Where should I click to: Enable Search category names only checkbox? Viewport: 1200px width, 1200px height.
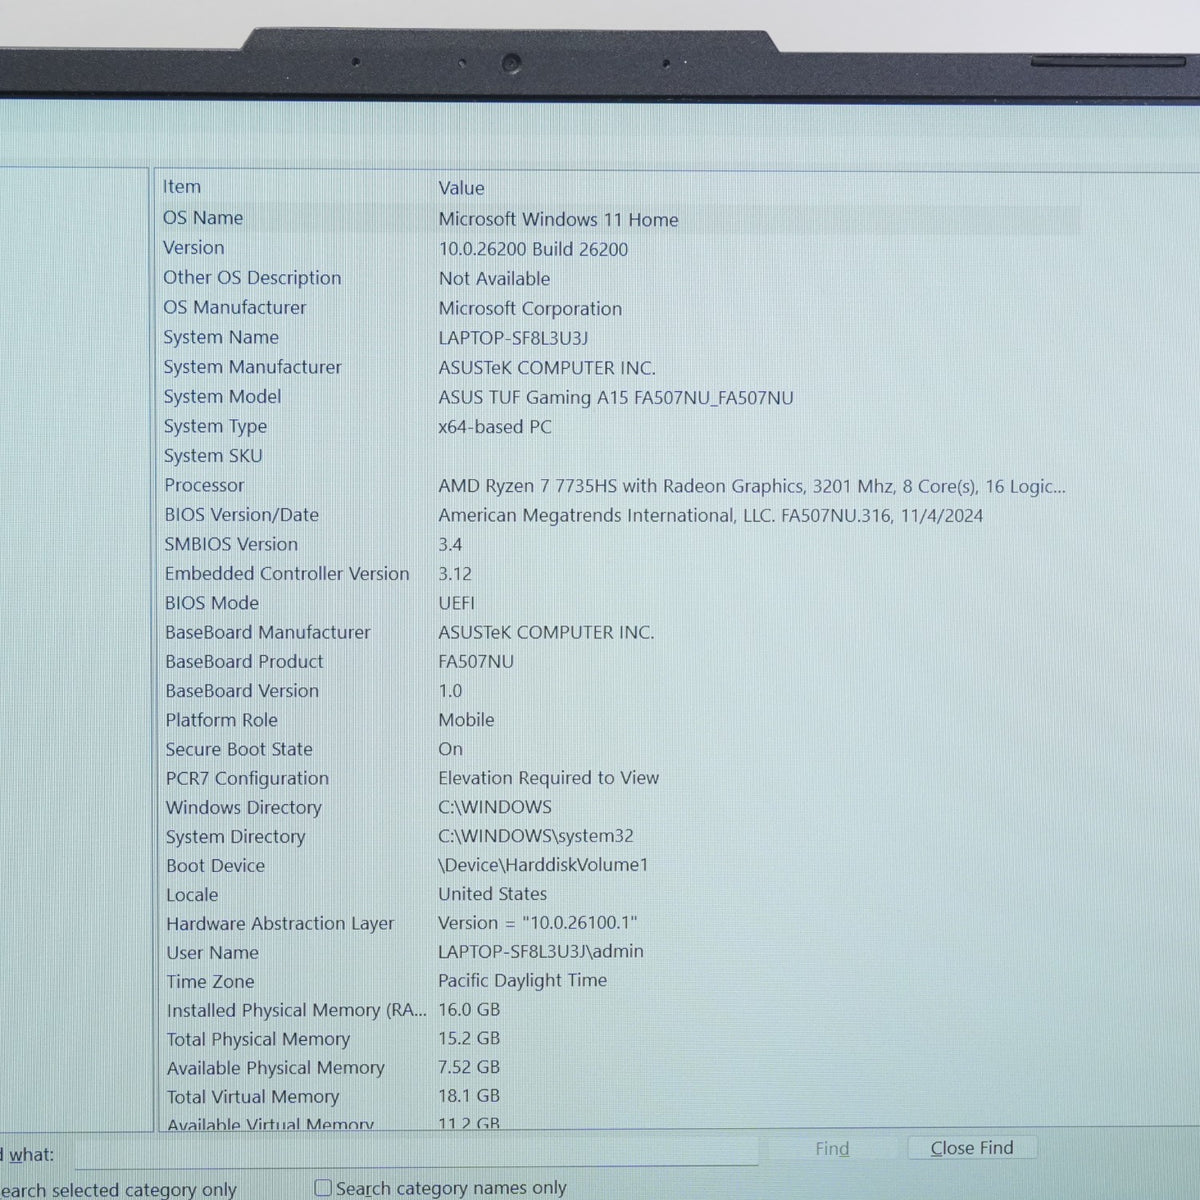point(323,1188)
